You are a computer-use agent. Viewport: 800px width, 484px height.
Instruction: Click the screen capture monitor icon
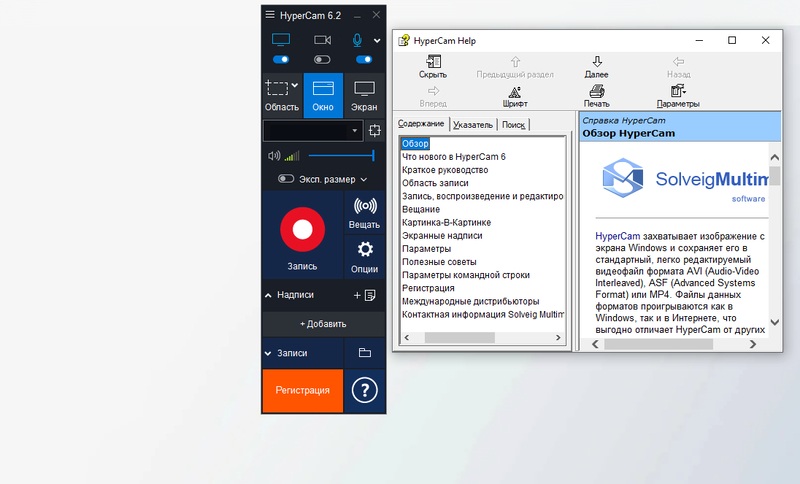[281, 40]
